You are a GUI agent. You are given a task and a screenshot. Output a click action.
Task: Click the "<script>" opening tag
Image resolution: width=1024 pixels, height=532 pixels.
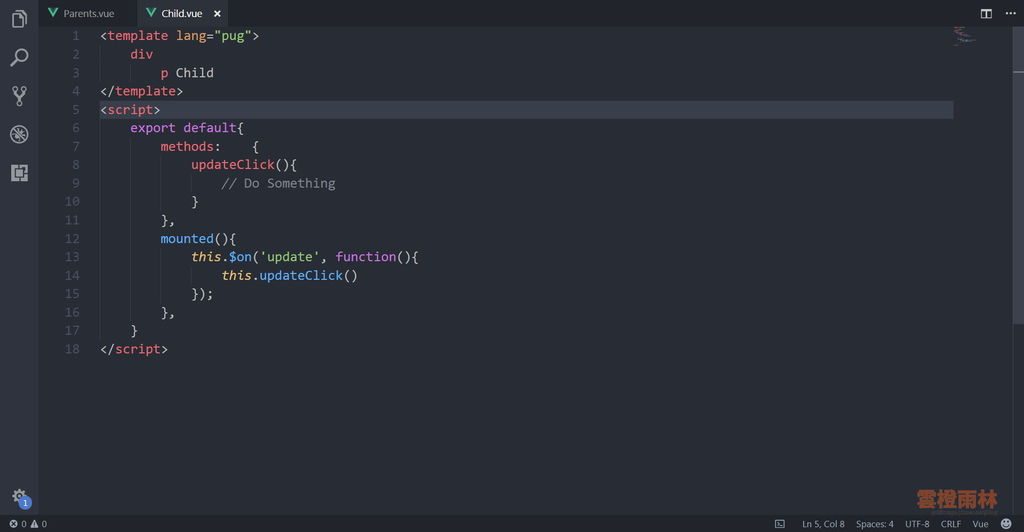[x=130, y=110]
